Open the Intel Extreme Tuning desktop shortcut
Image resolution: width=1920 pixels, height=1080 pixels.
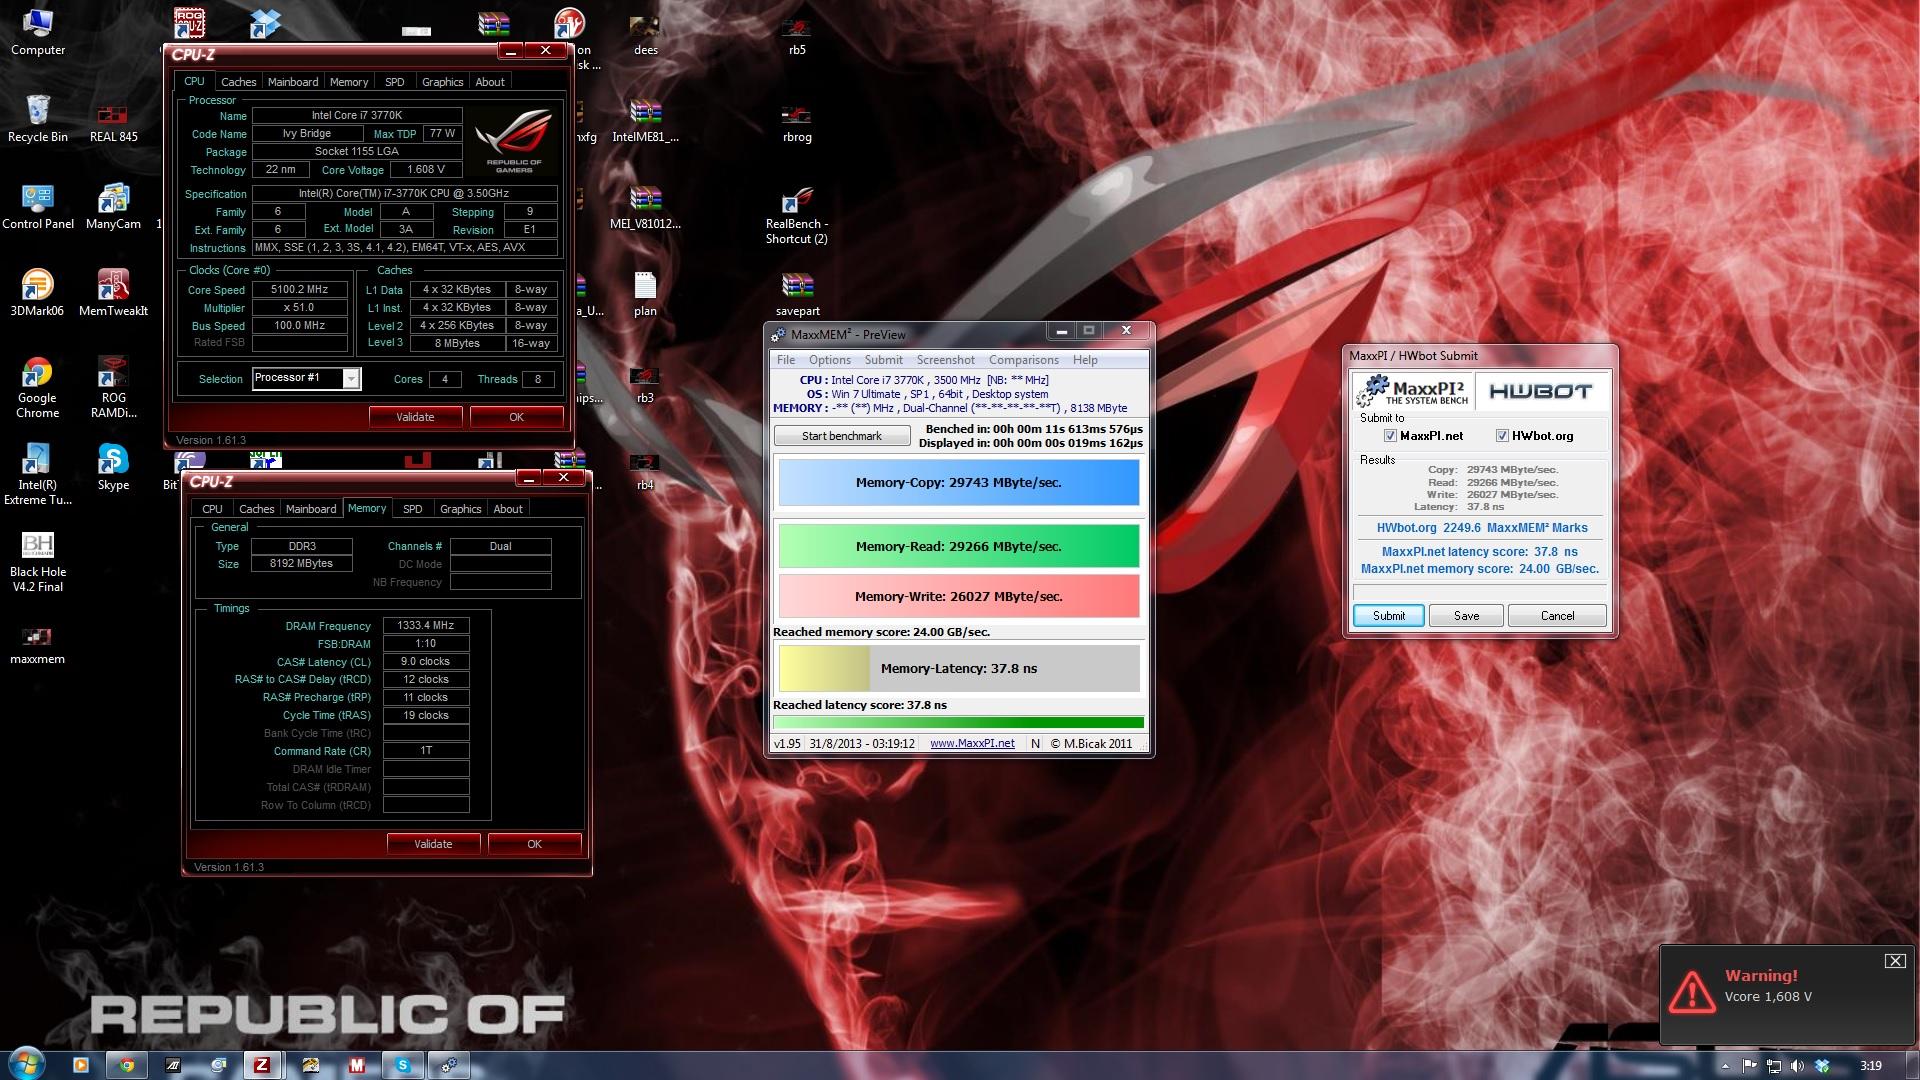coord(38,474)
